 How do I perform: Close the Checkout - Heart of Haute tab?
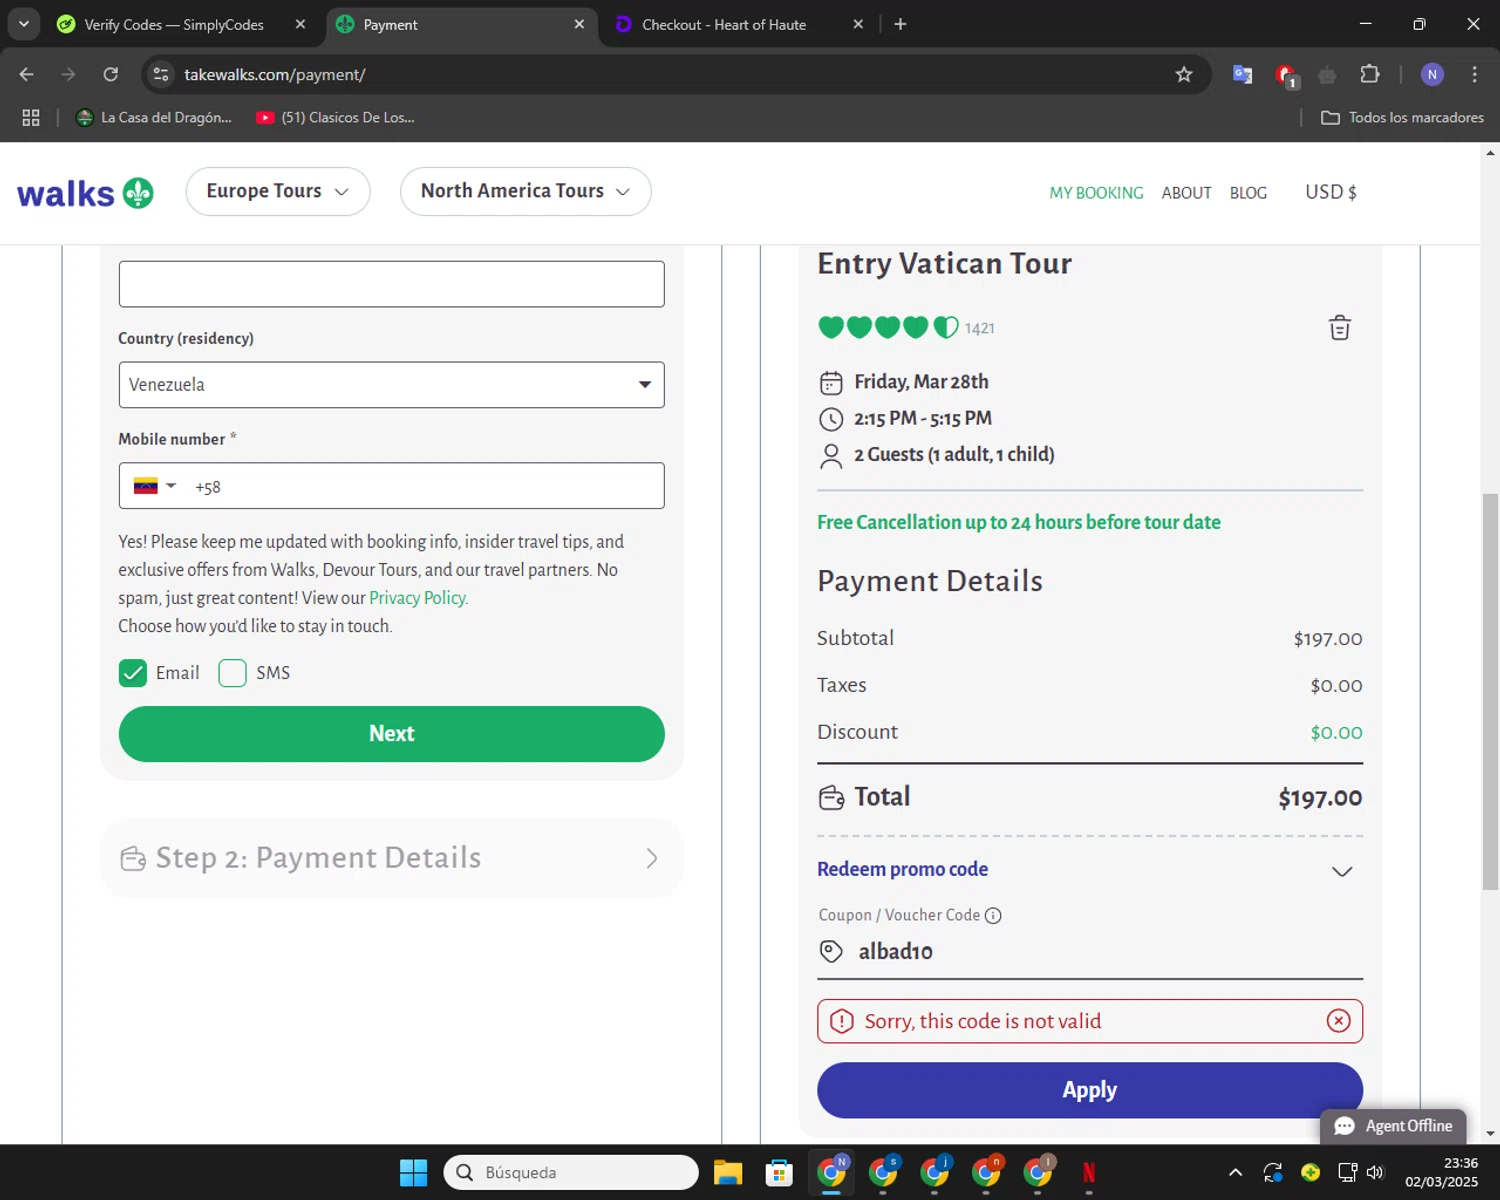pyautogui.click(x=857, y=24)
